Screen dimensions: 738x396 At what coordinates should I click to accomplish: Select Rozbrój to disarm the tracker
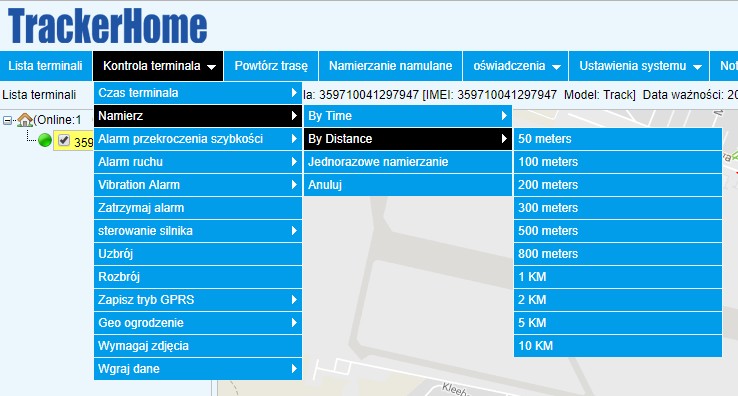pyautogui.click(x=198, y=277)
